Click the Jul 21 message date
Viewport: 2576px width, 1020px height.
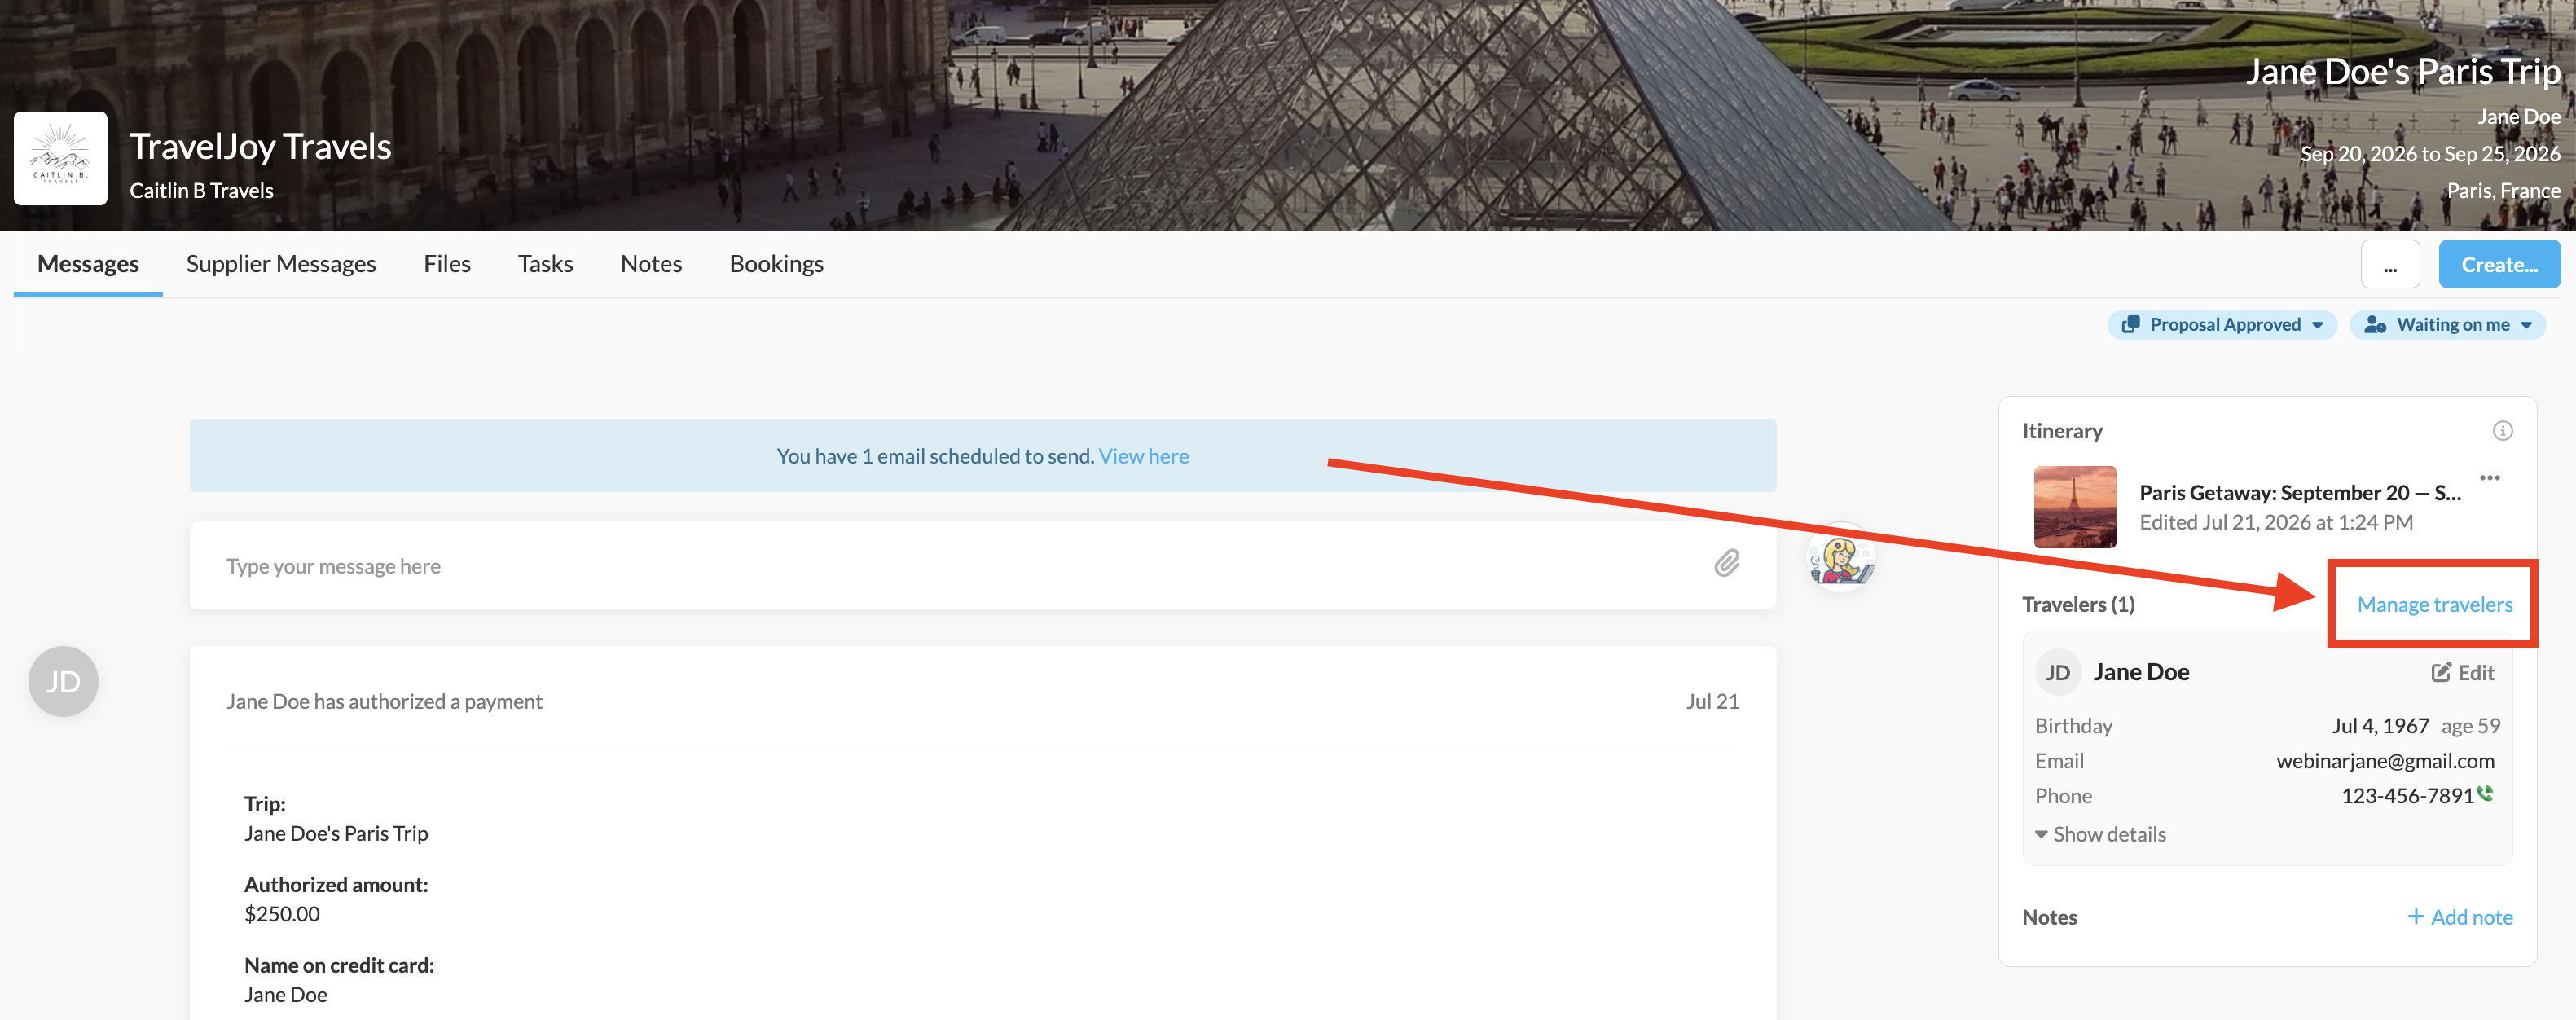pyautogui.click(x=1712, y=702)
